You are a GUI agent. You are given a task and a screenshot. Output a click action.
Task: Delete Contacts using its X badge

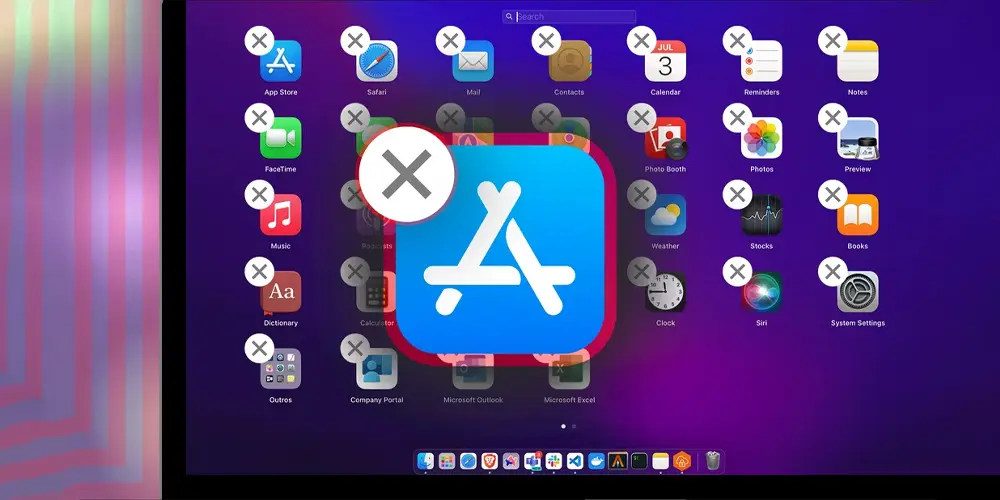click(547, 41)
